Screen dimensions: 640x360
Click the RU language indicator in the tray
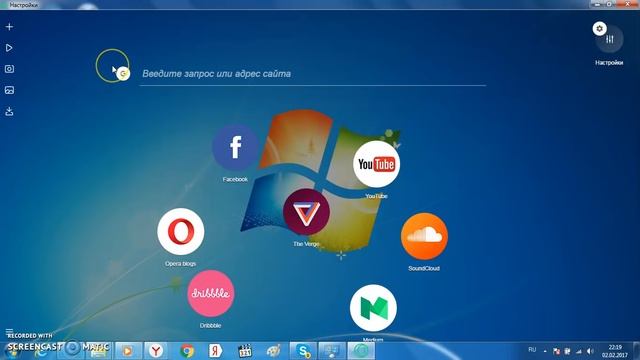pyautogui.click(x=532, y=350)
